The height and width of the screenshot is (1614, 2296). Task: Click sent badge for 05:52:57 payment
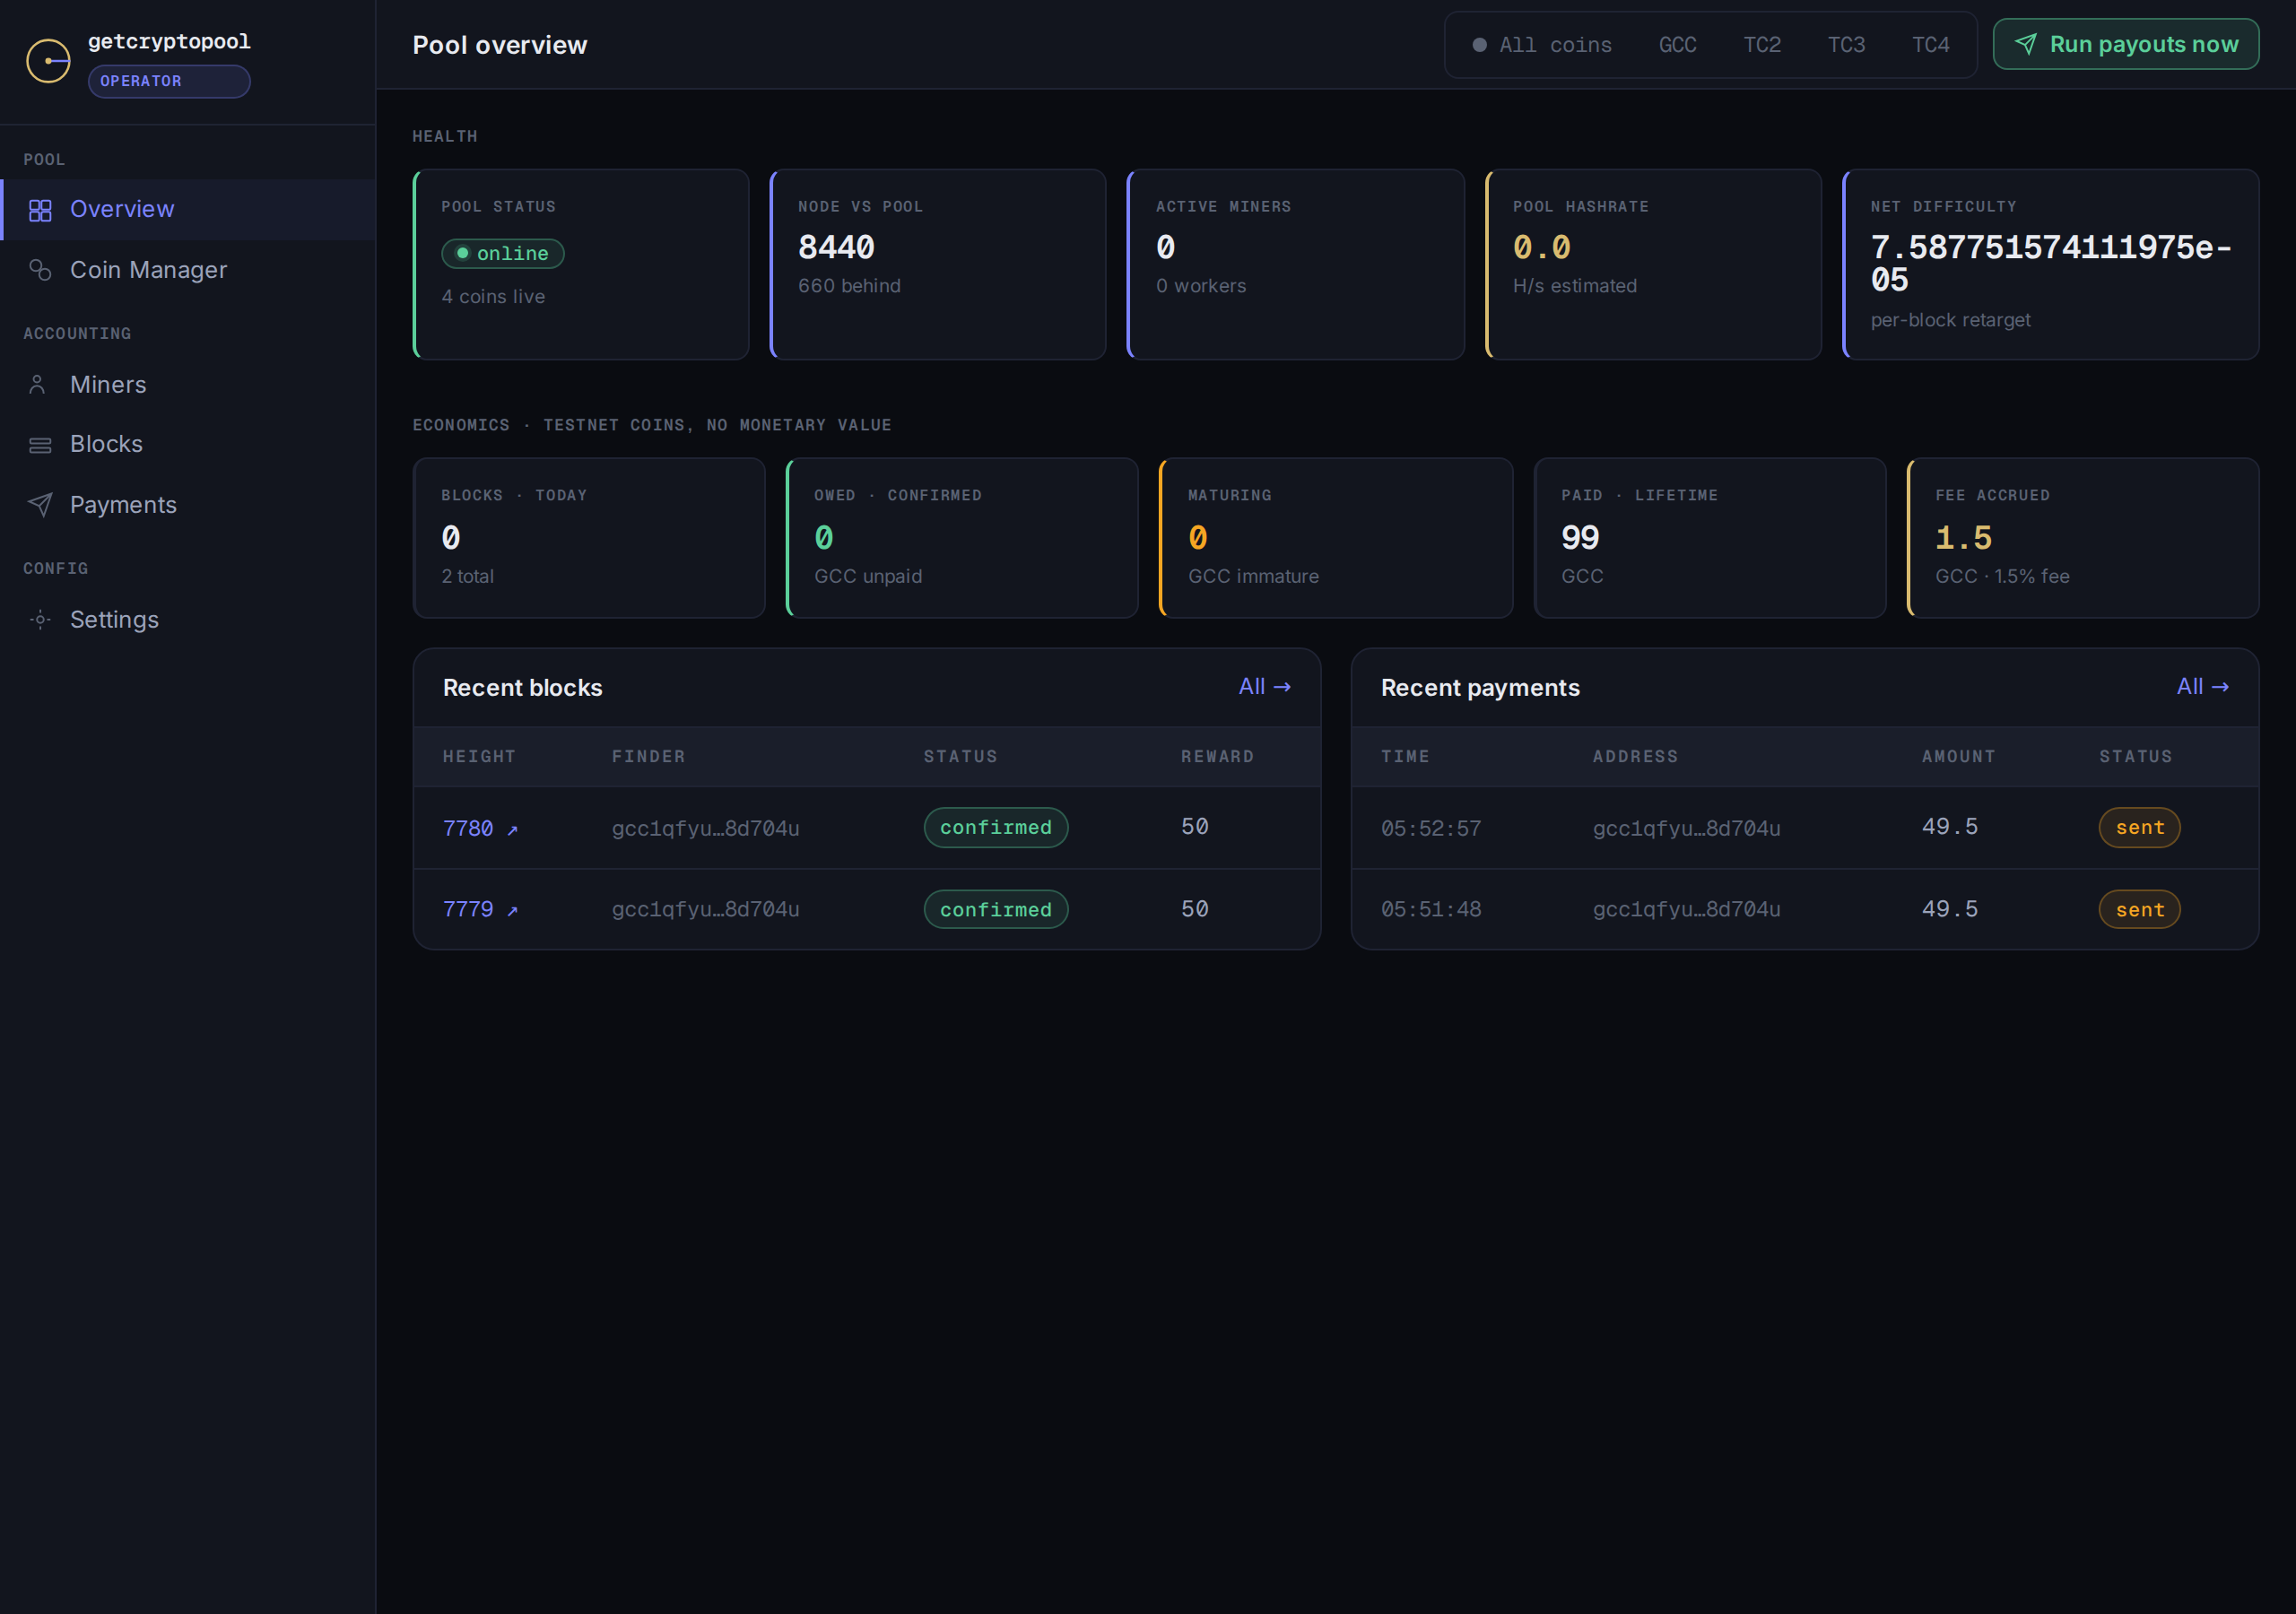point(2139,828)
